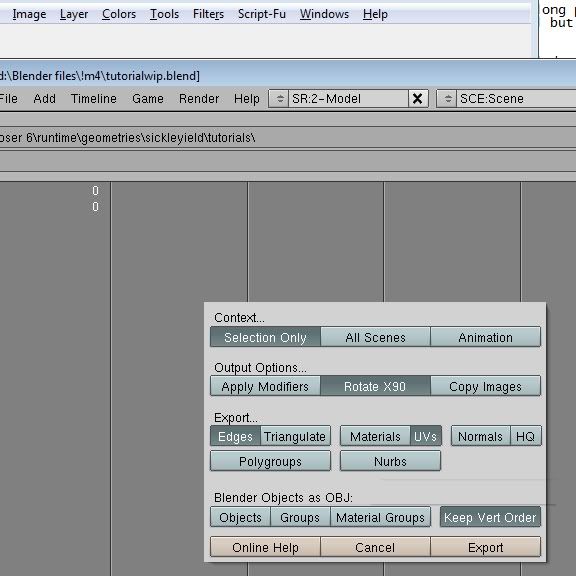
Task: Enable Triangulate export option
Action: [295, 436]
